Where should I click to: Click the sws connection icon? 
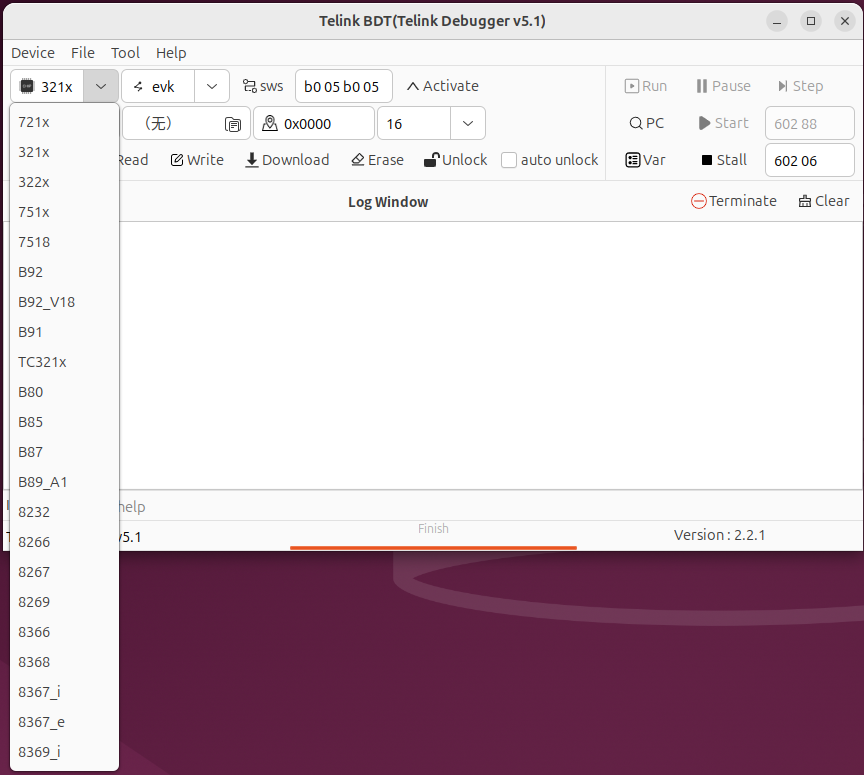pos(250,86)
